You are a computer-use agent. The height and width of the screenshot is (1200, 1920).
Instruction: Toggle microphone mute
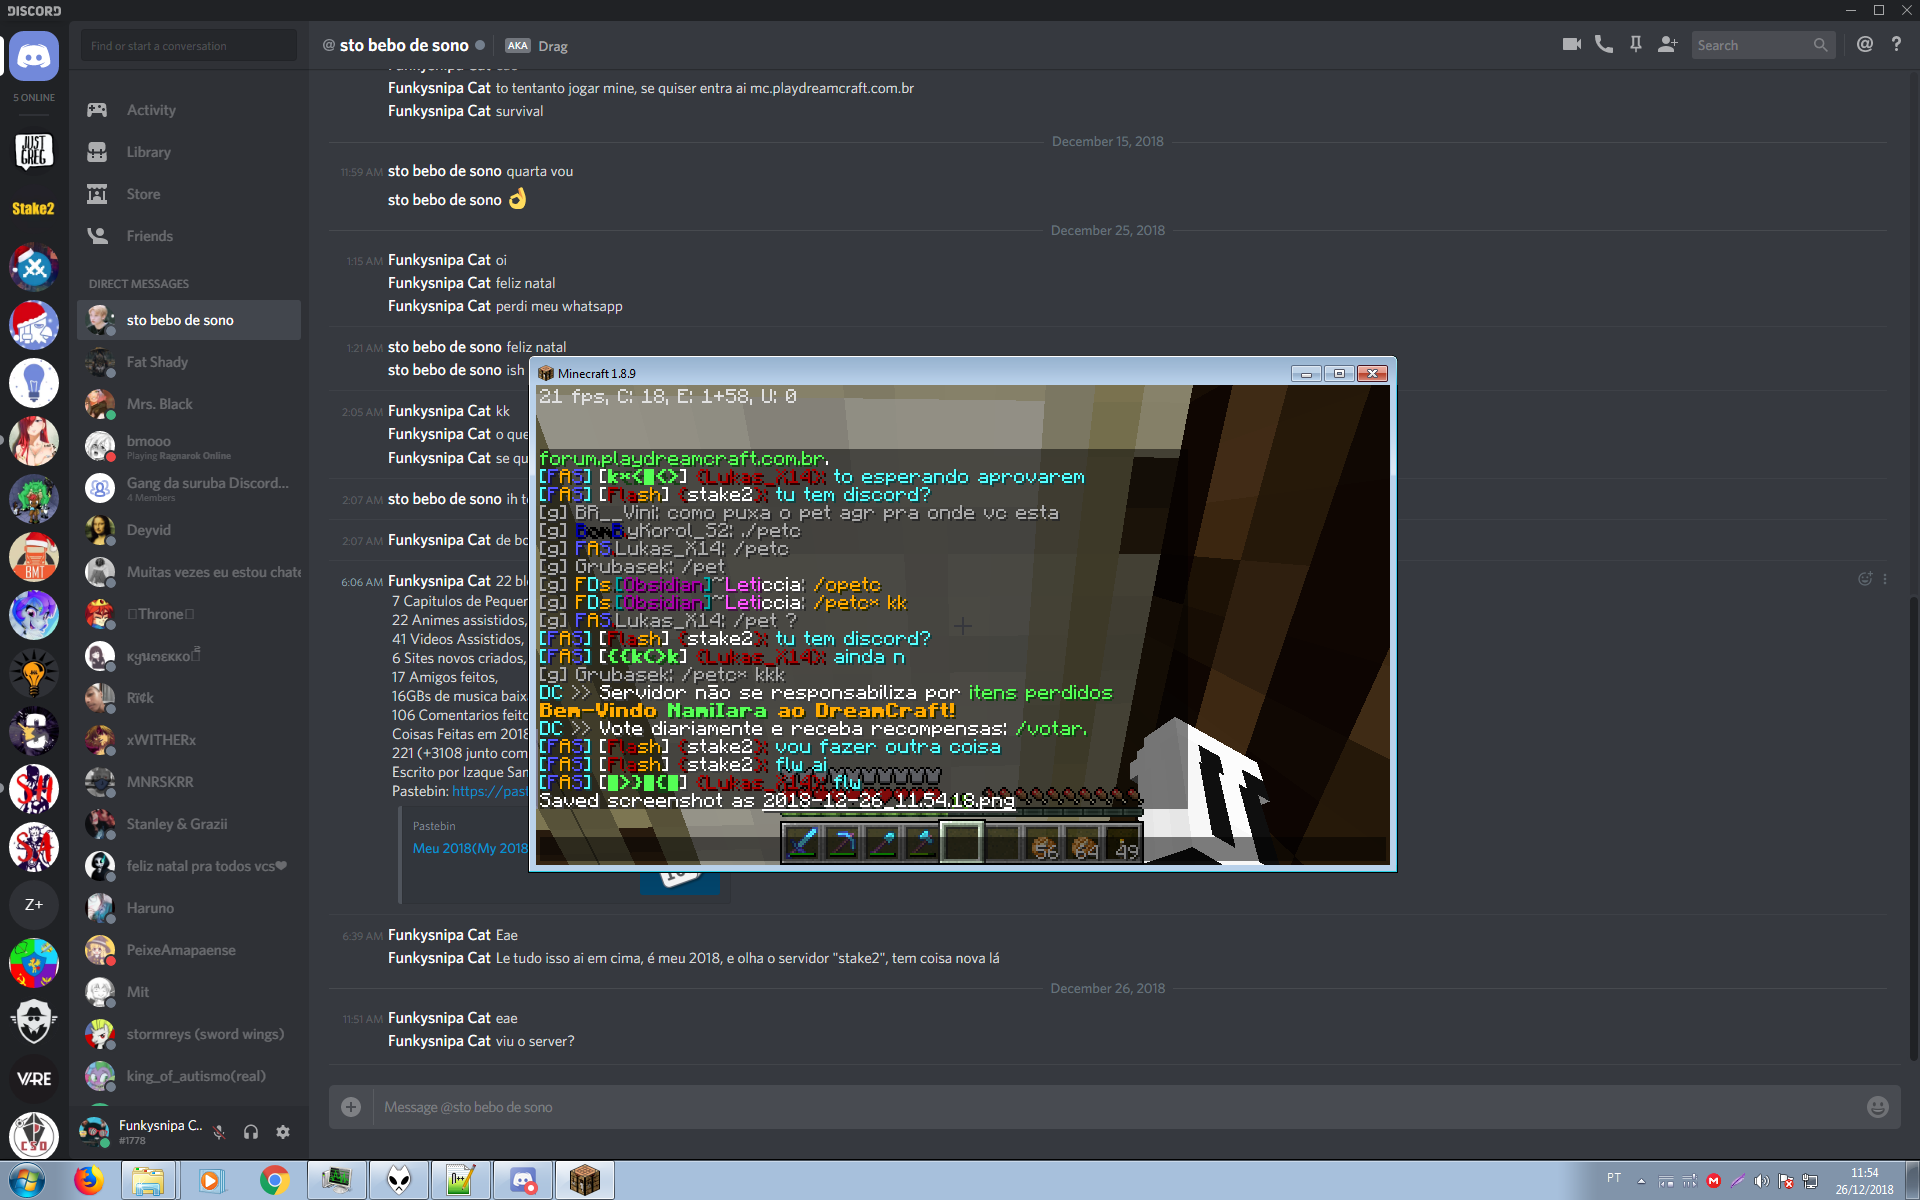click(219, 1132)
